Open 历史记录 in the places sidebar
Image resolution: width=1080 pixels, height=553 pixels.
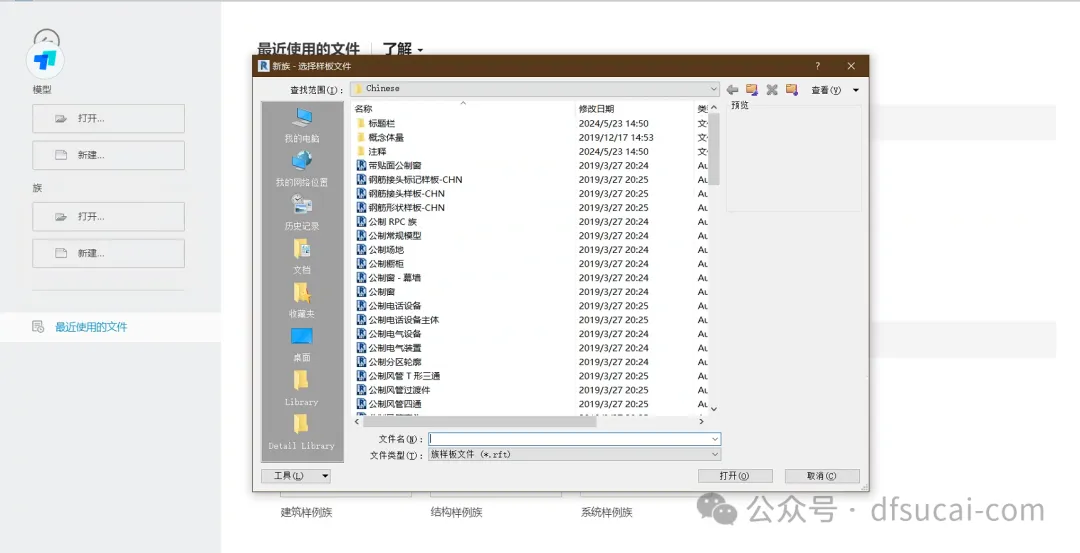302,213
